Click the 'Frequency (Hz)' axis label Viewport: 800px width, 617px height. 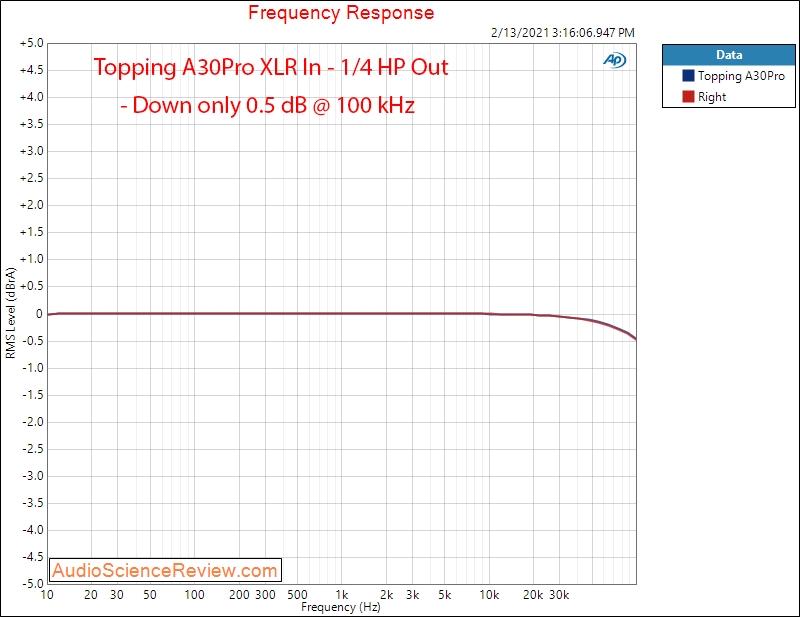341,607
